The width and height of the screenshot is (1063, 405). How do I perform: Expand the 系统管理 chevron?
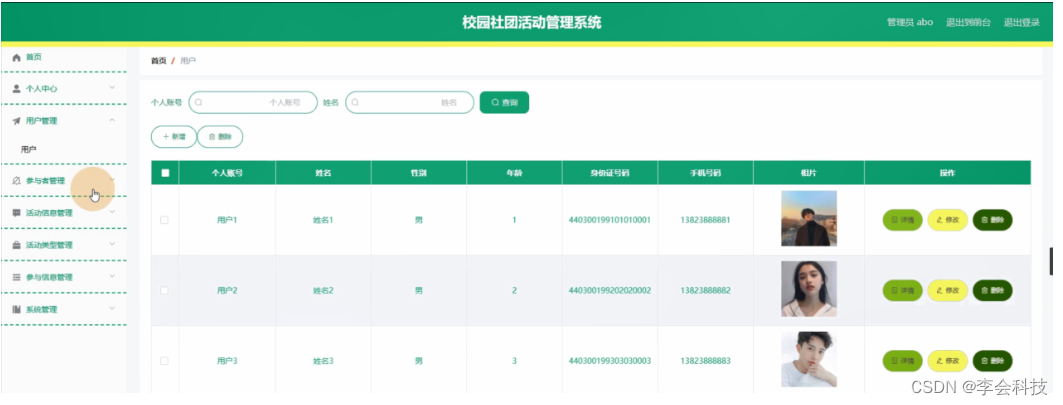(x=113, y=309)
